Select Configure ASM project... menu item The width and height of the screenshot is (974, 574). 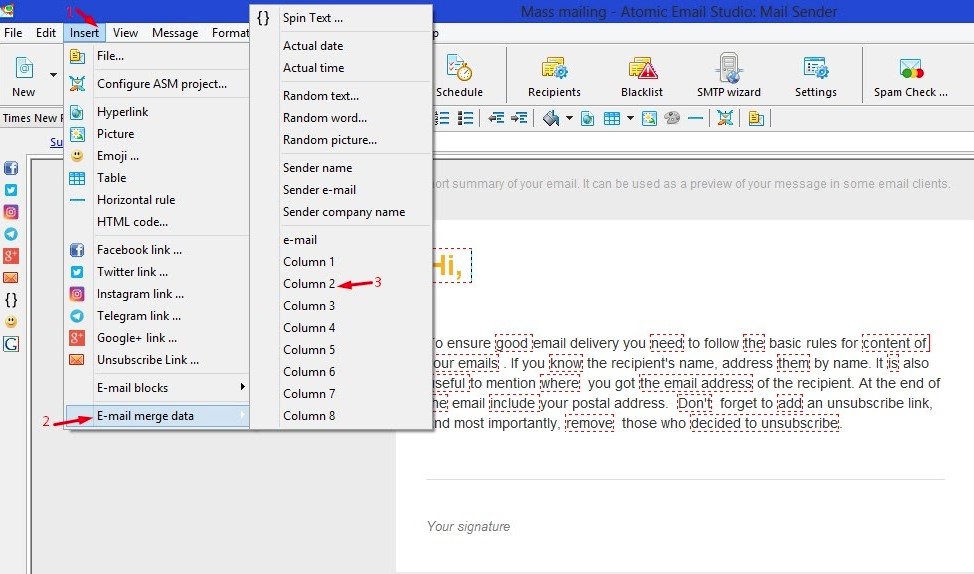click(158, 84)
